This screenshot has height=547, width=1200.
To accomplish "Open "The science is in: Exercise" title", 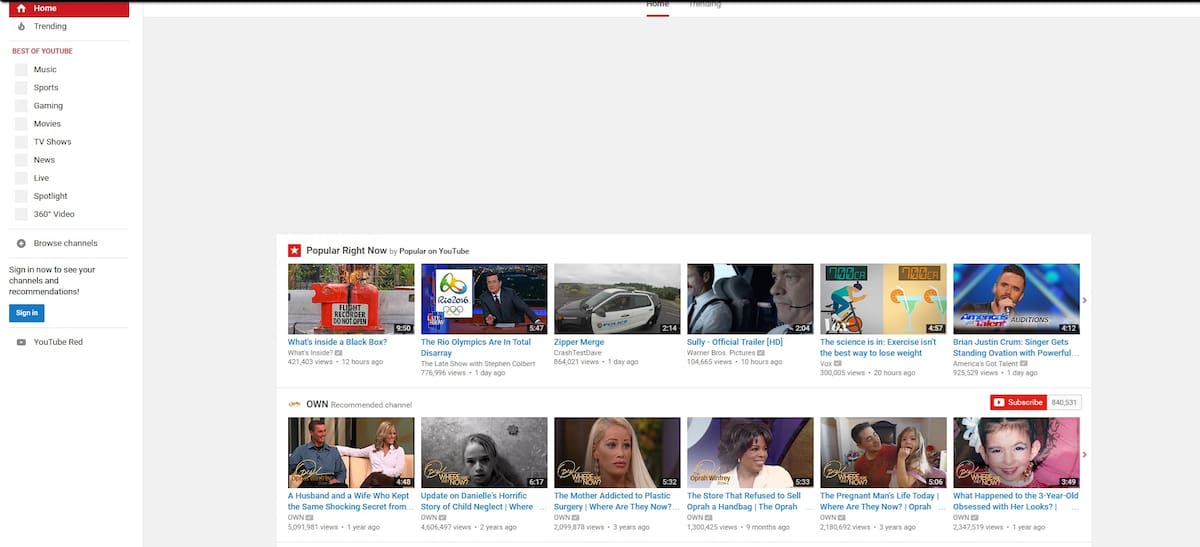I will (878, 347).
